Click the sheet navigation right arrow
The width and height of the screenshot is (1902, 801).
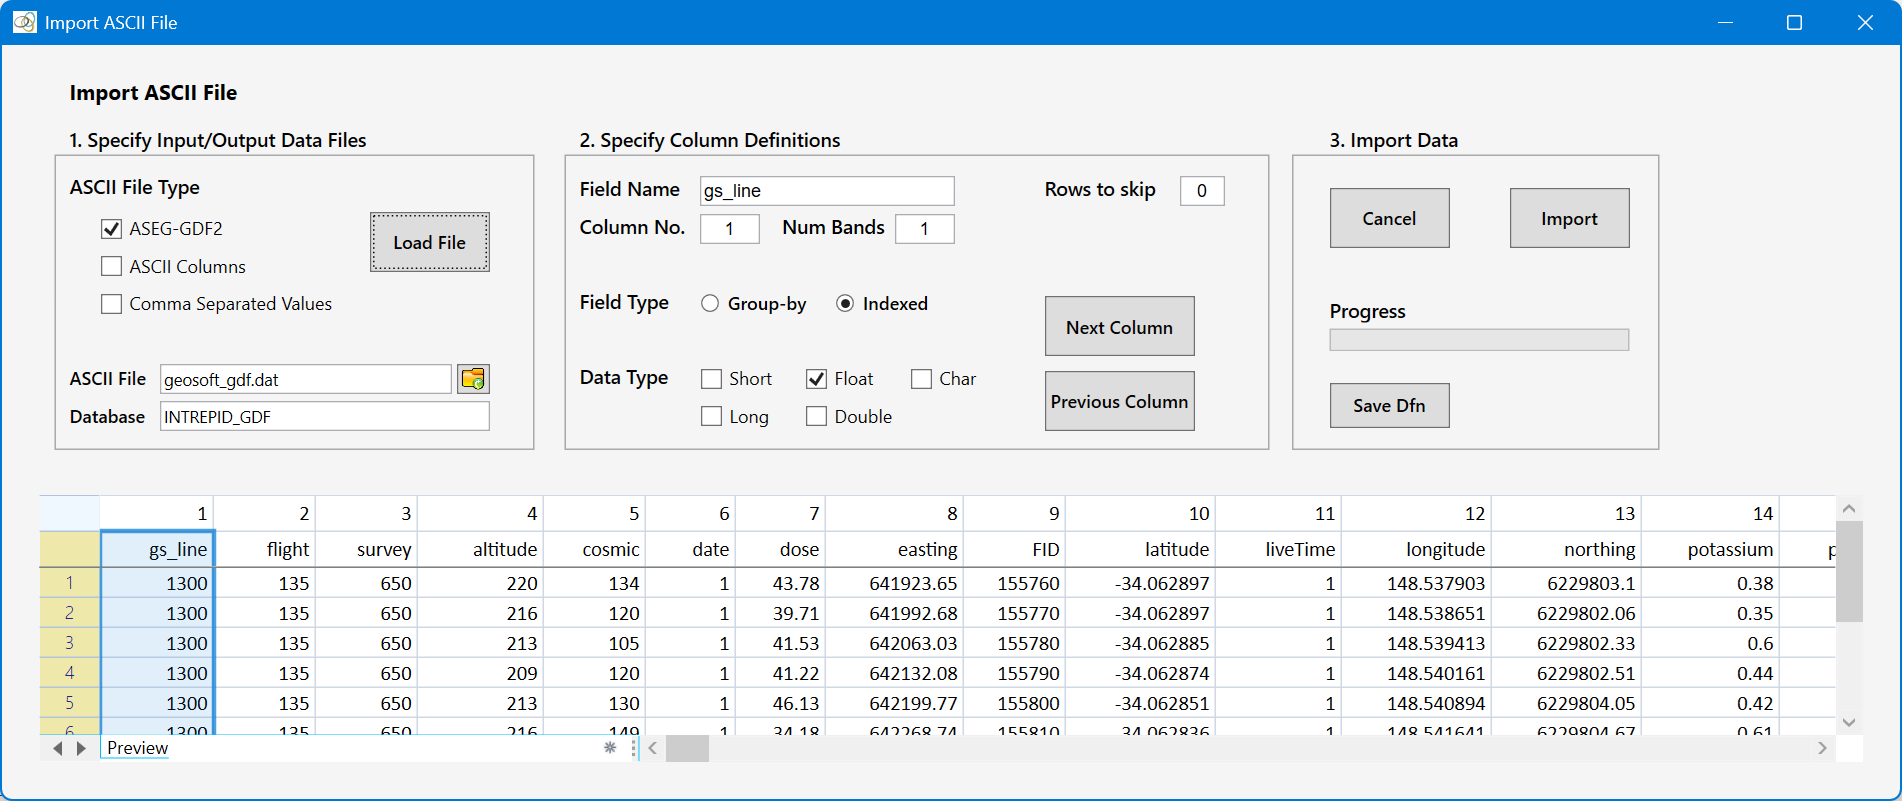pyautogui.click(x=81, y=748)
